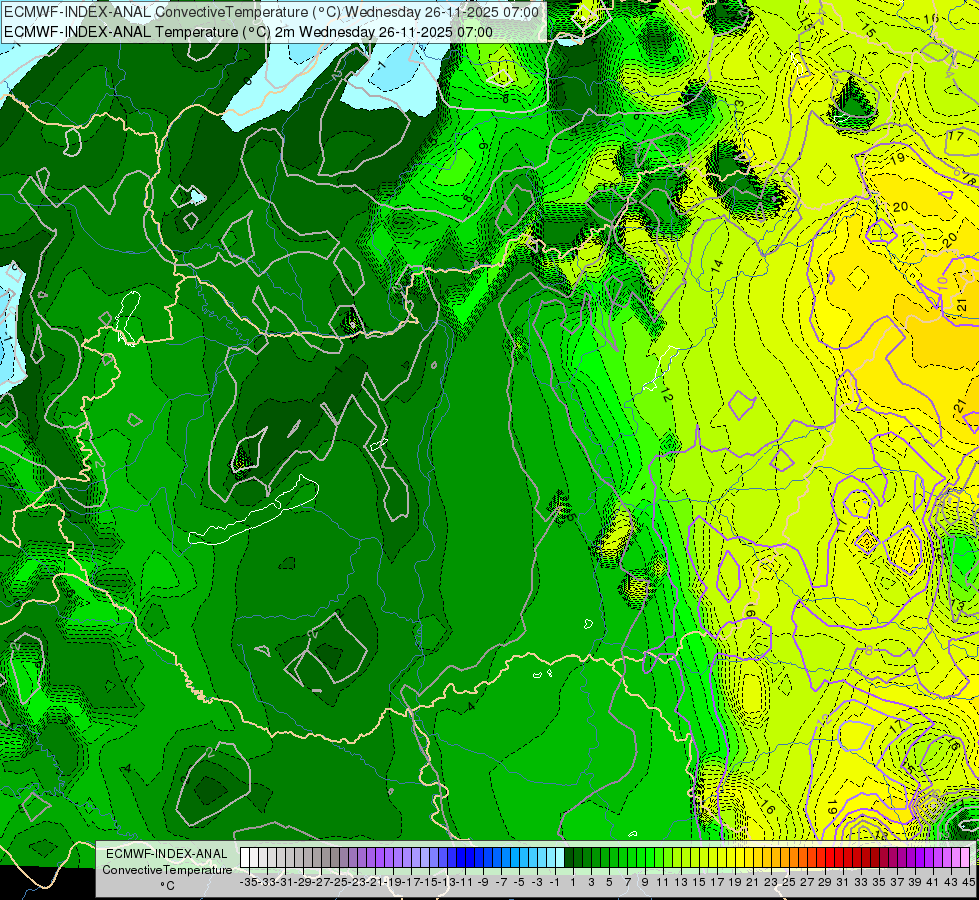Screen dimensions: 979x900
Task: Click the legend value '35'
Action: coord(878,882)
